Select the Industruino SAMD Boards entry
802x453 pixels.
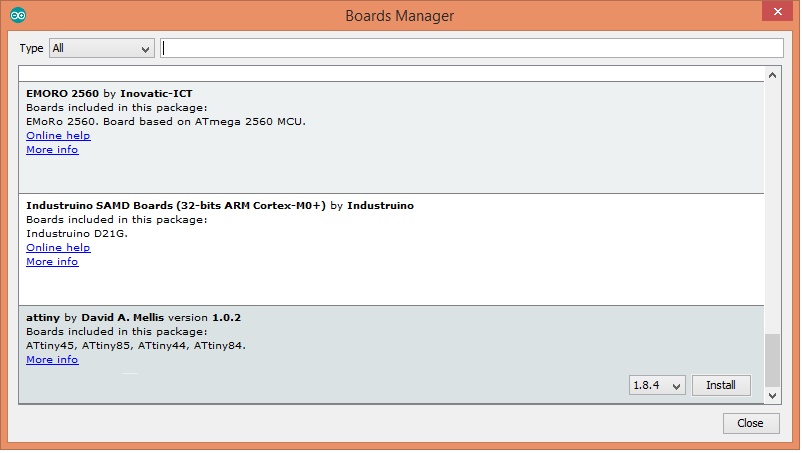[391, 250]
